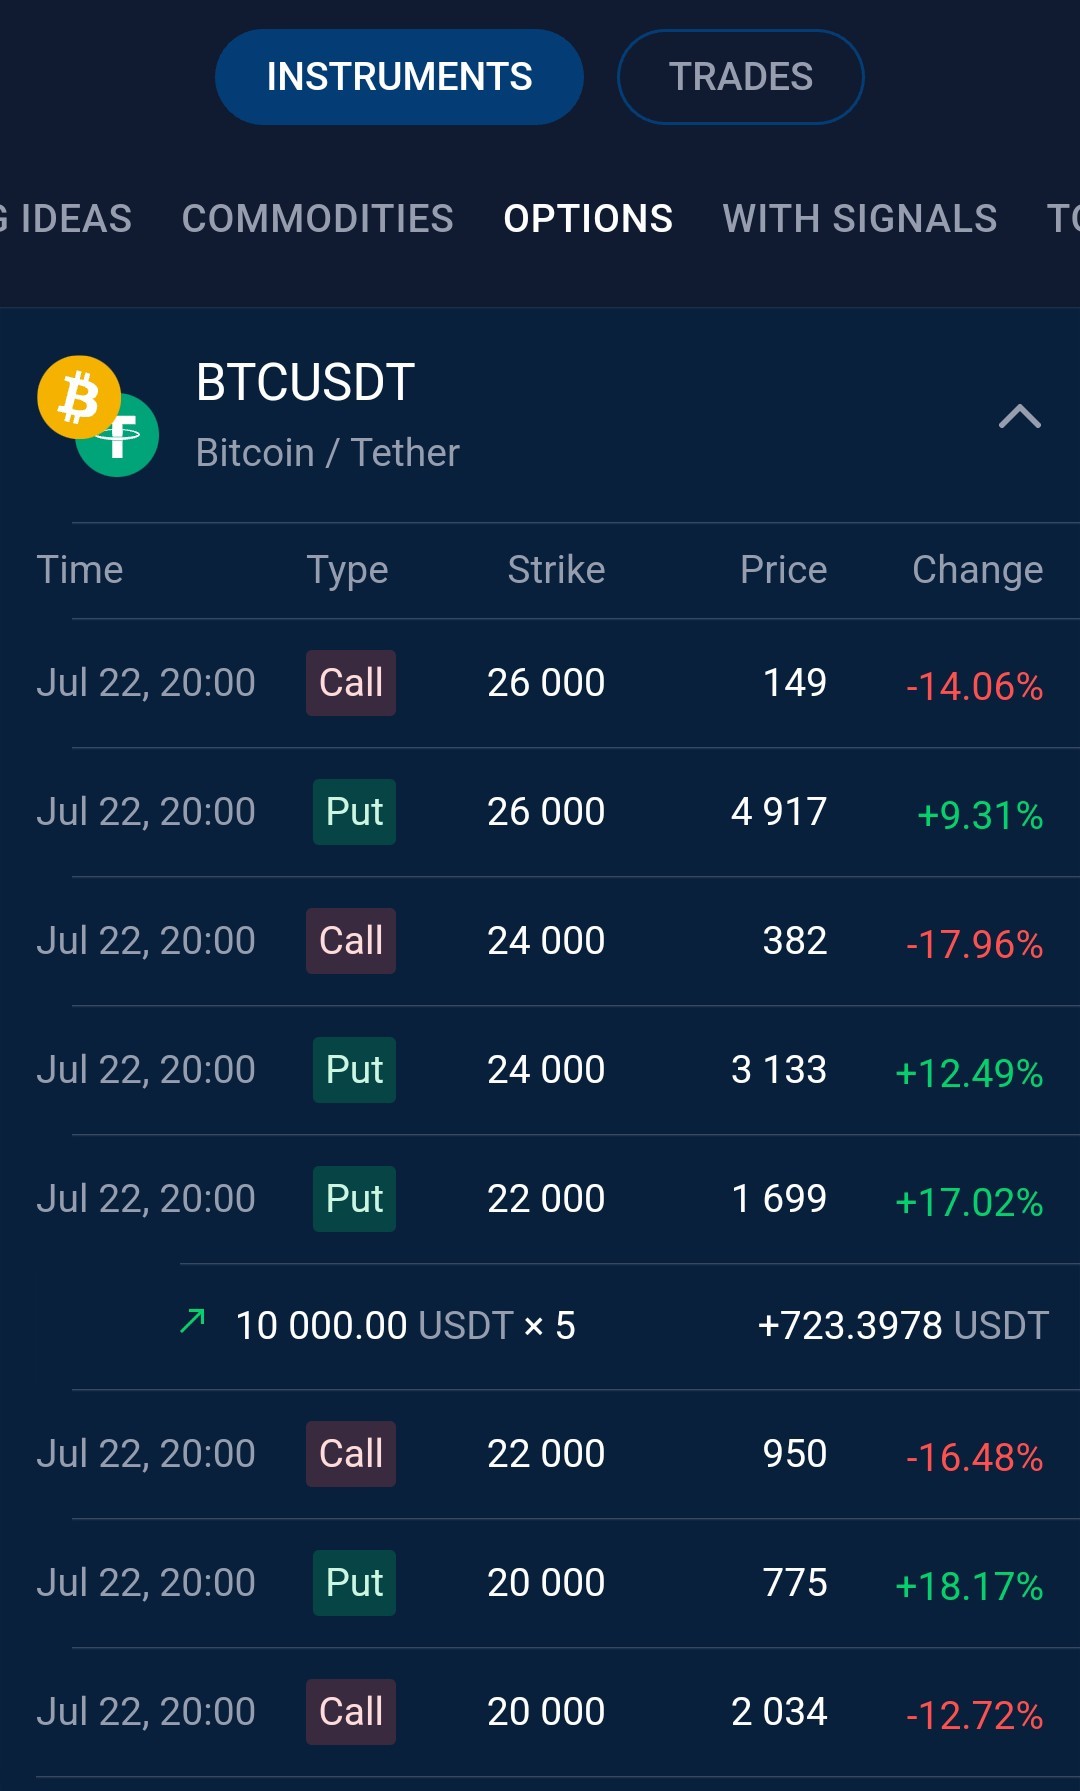Go to the IDEAS tab
The height and width of the screenshot is (1791, 1080).
pos(66,219)
